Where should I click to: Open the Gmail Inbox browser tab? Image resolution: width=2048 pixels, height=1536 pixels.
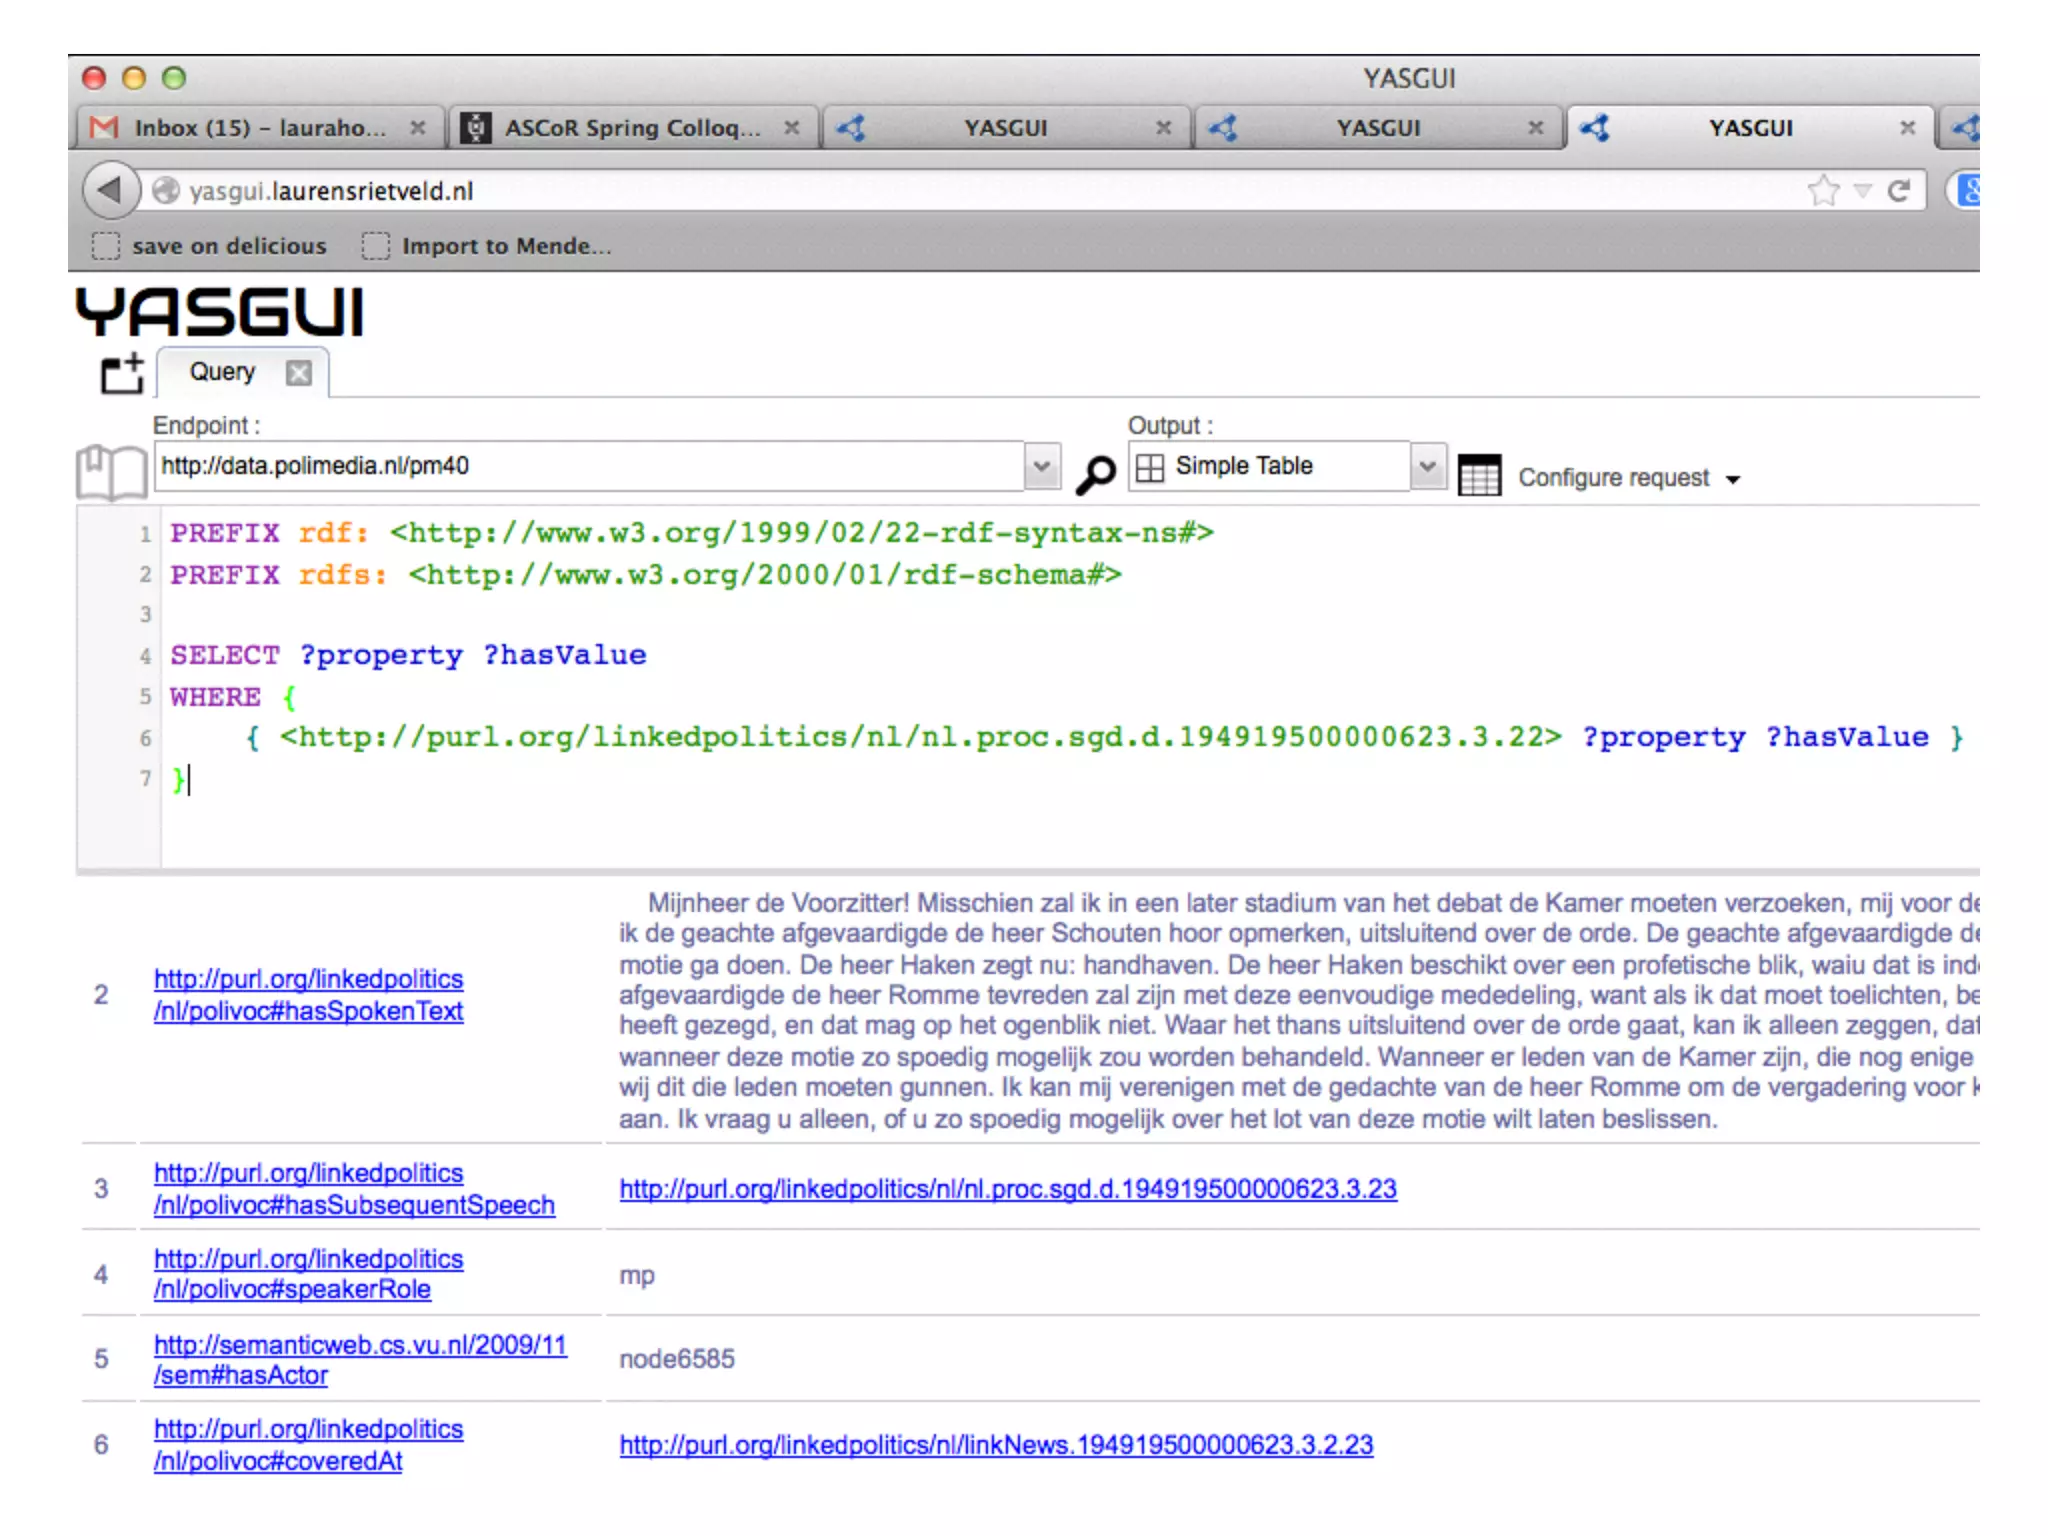258,128
